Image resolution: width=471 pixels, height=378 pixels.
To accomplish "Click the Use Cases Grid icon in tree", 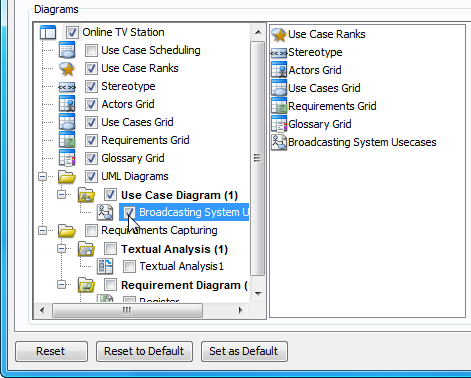I will click(67, 122).
